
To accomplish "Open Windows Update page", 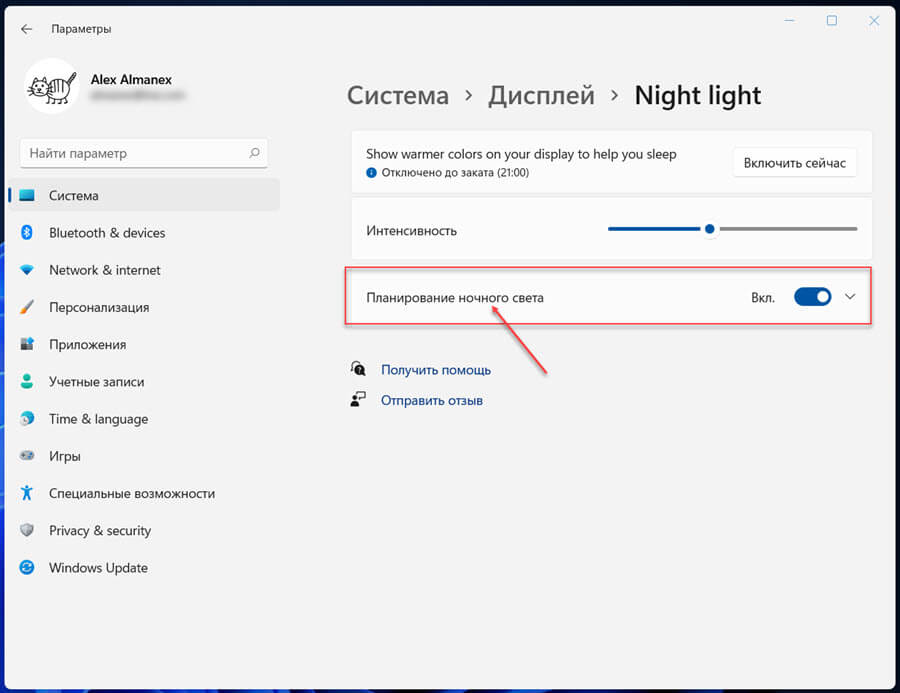I will pyautogui.click(x=143, y=567).
